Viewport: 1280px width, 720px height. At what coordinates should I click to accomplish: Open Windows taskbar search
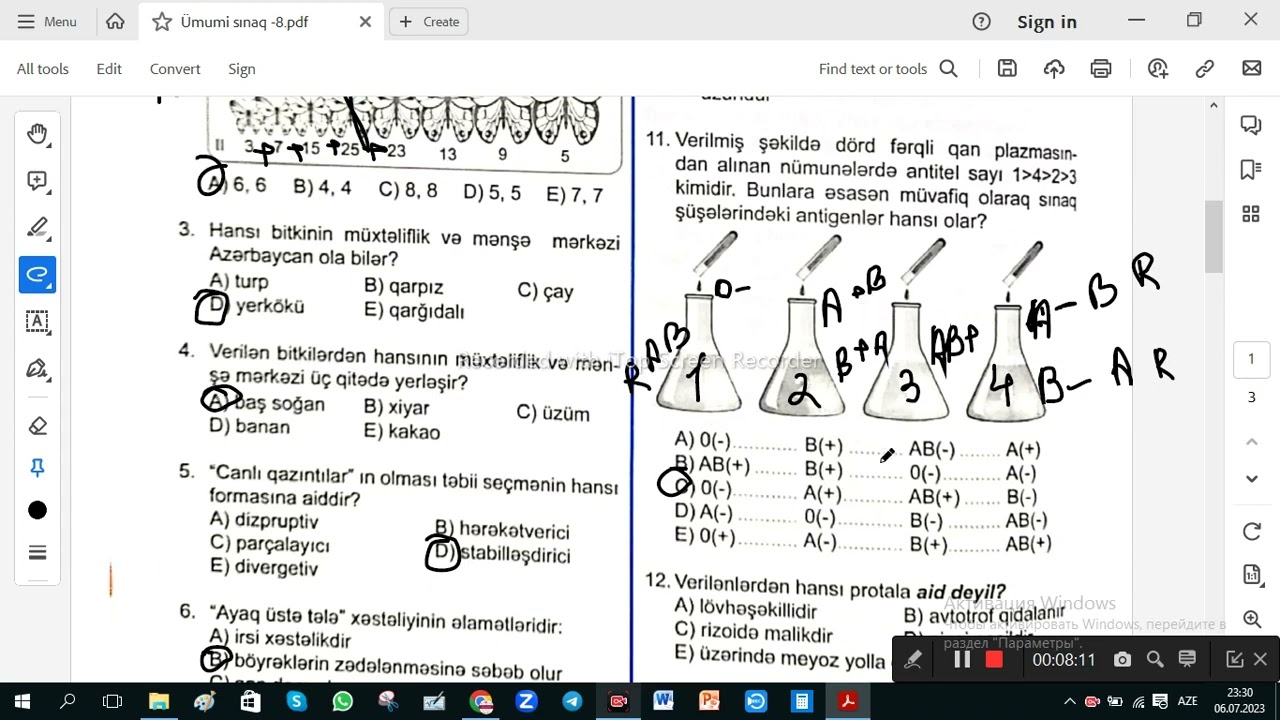(x=68, y=701)
